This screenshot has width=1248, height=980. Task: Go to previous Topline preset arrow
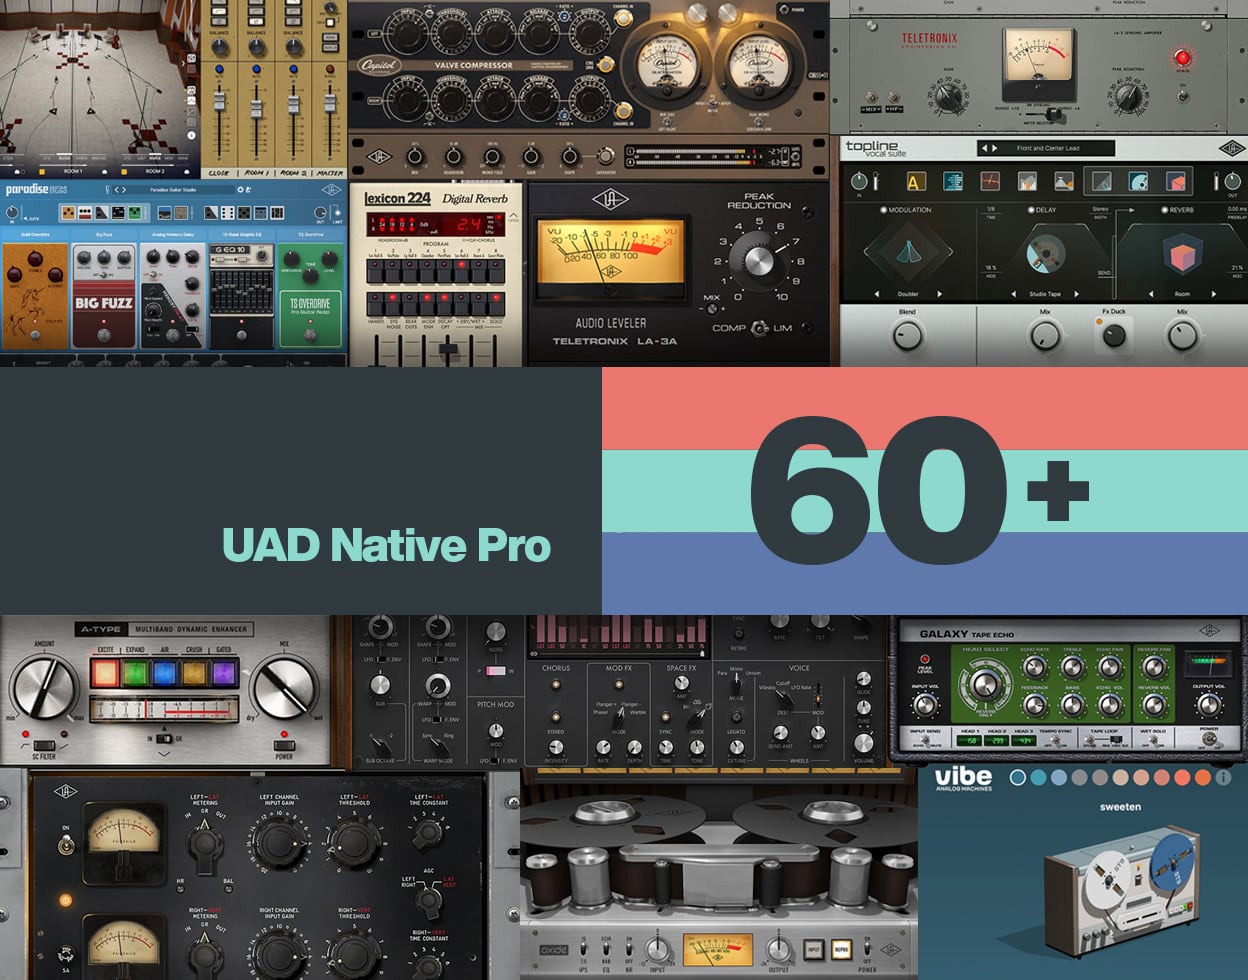click(x=984, y=148)
